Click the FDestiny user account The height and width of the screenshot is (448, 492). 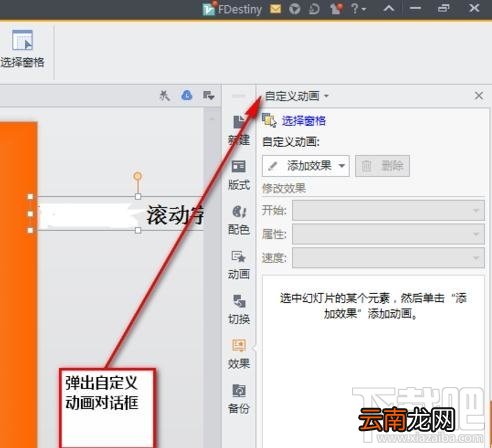point(232,9)
